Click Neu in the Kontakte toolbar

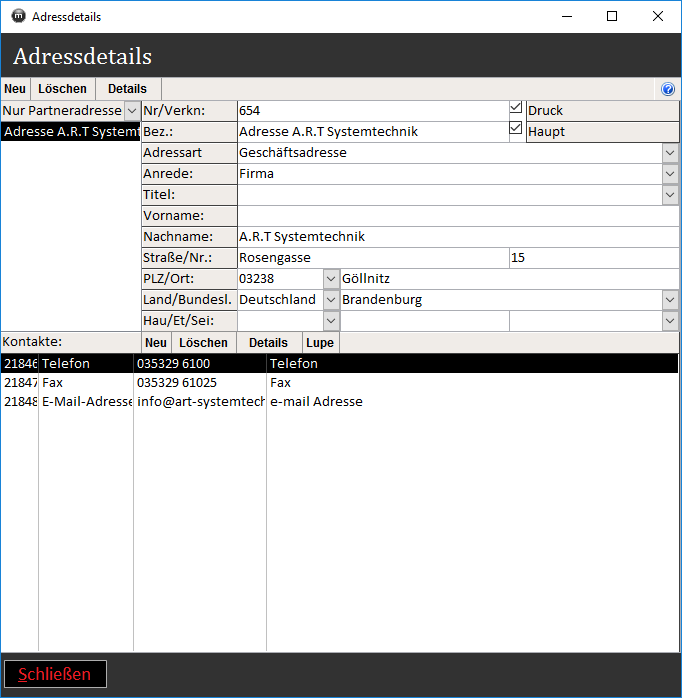156,343
